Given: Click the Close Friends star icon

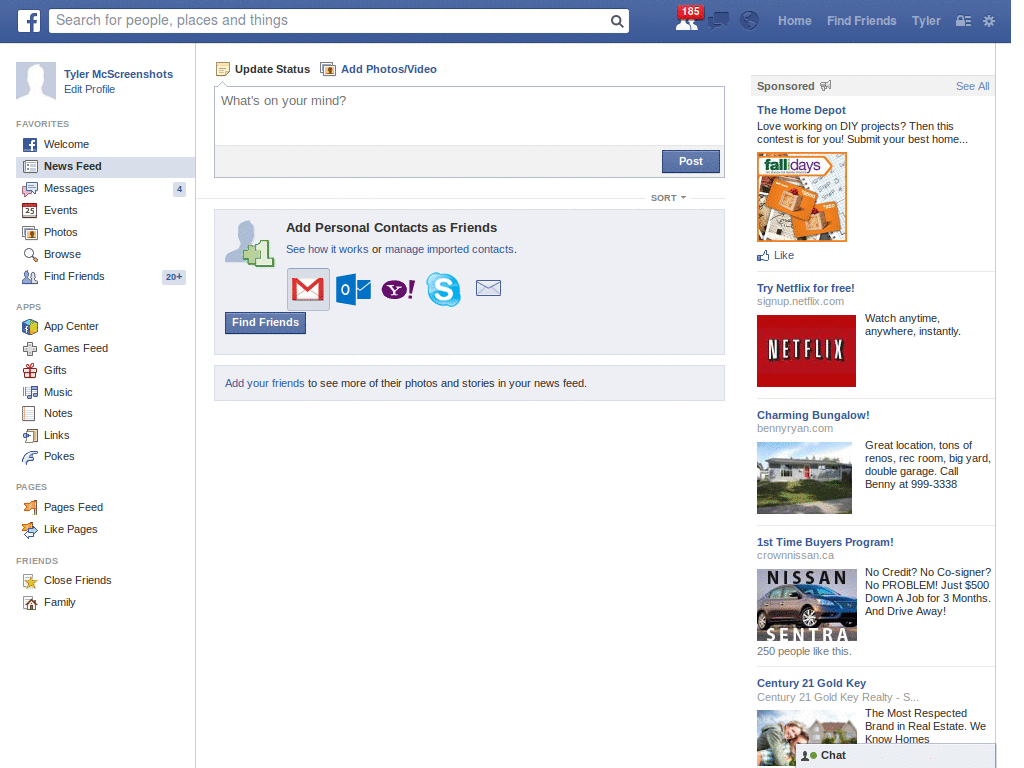Looking at the screenshot, I should [30, 581].
